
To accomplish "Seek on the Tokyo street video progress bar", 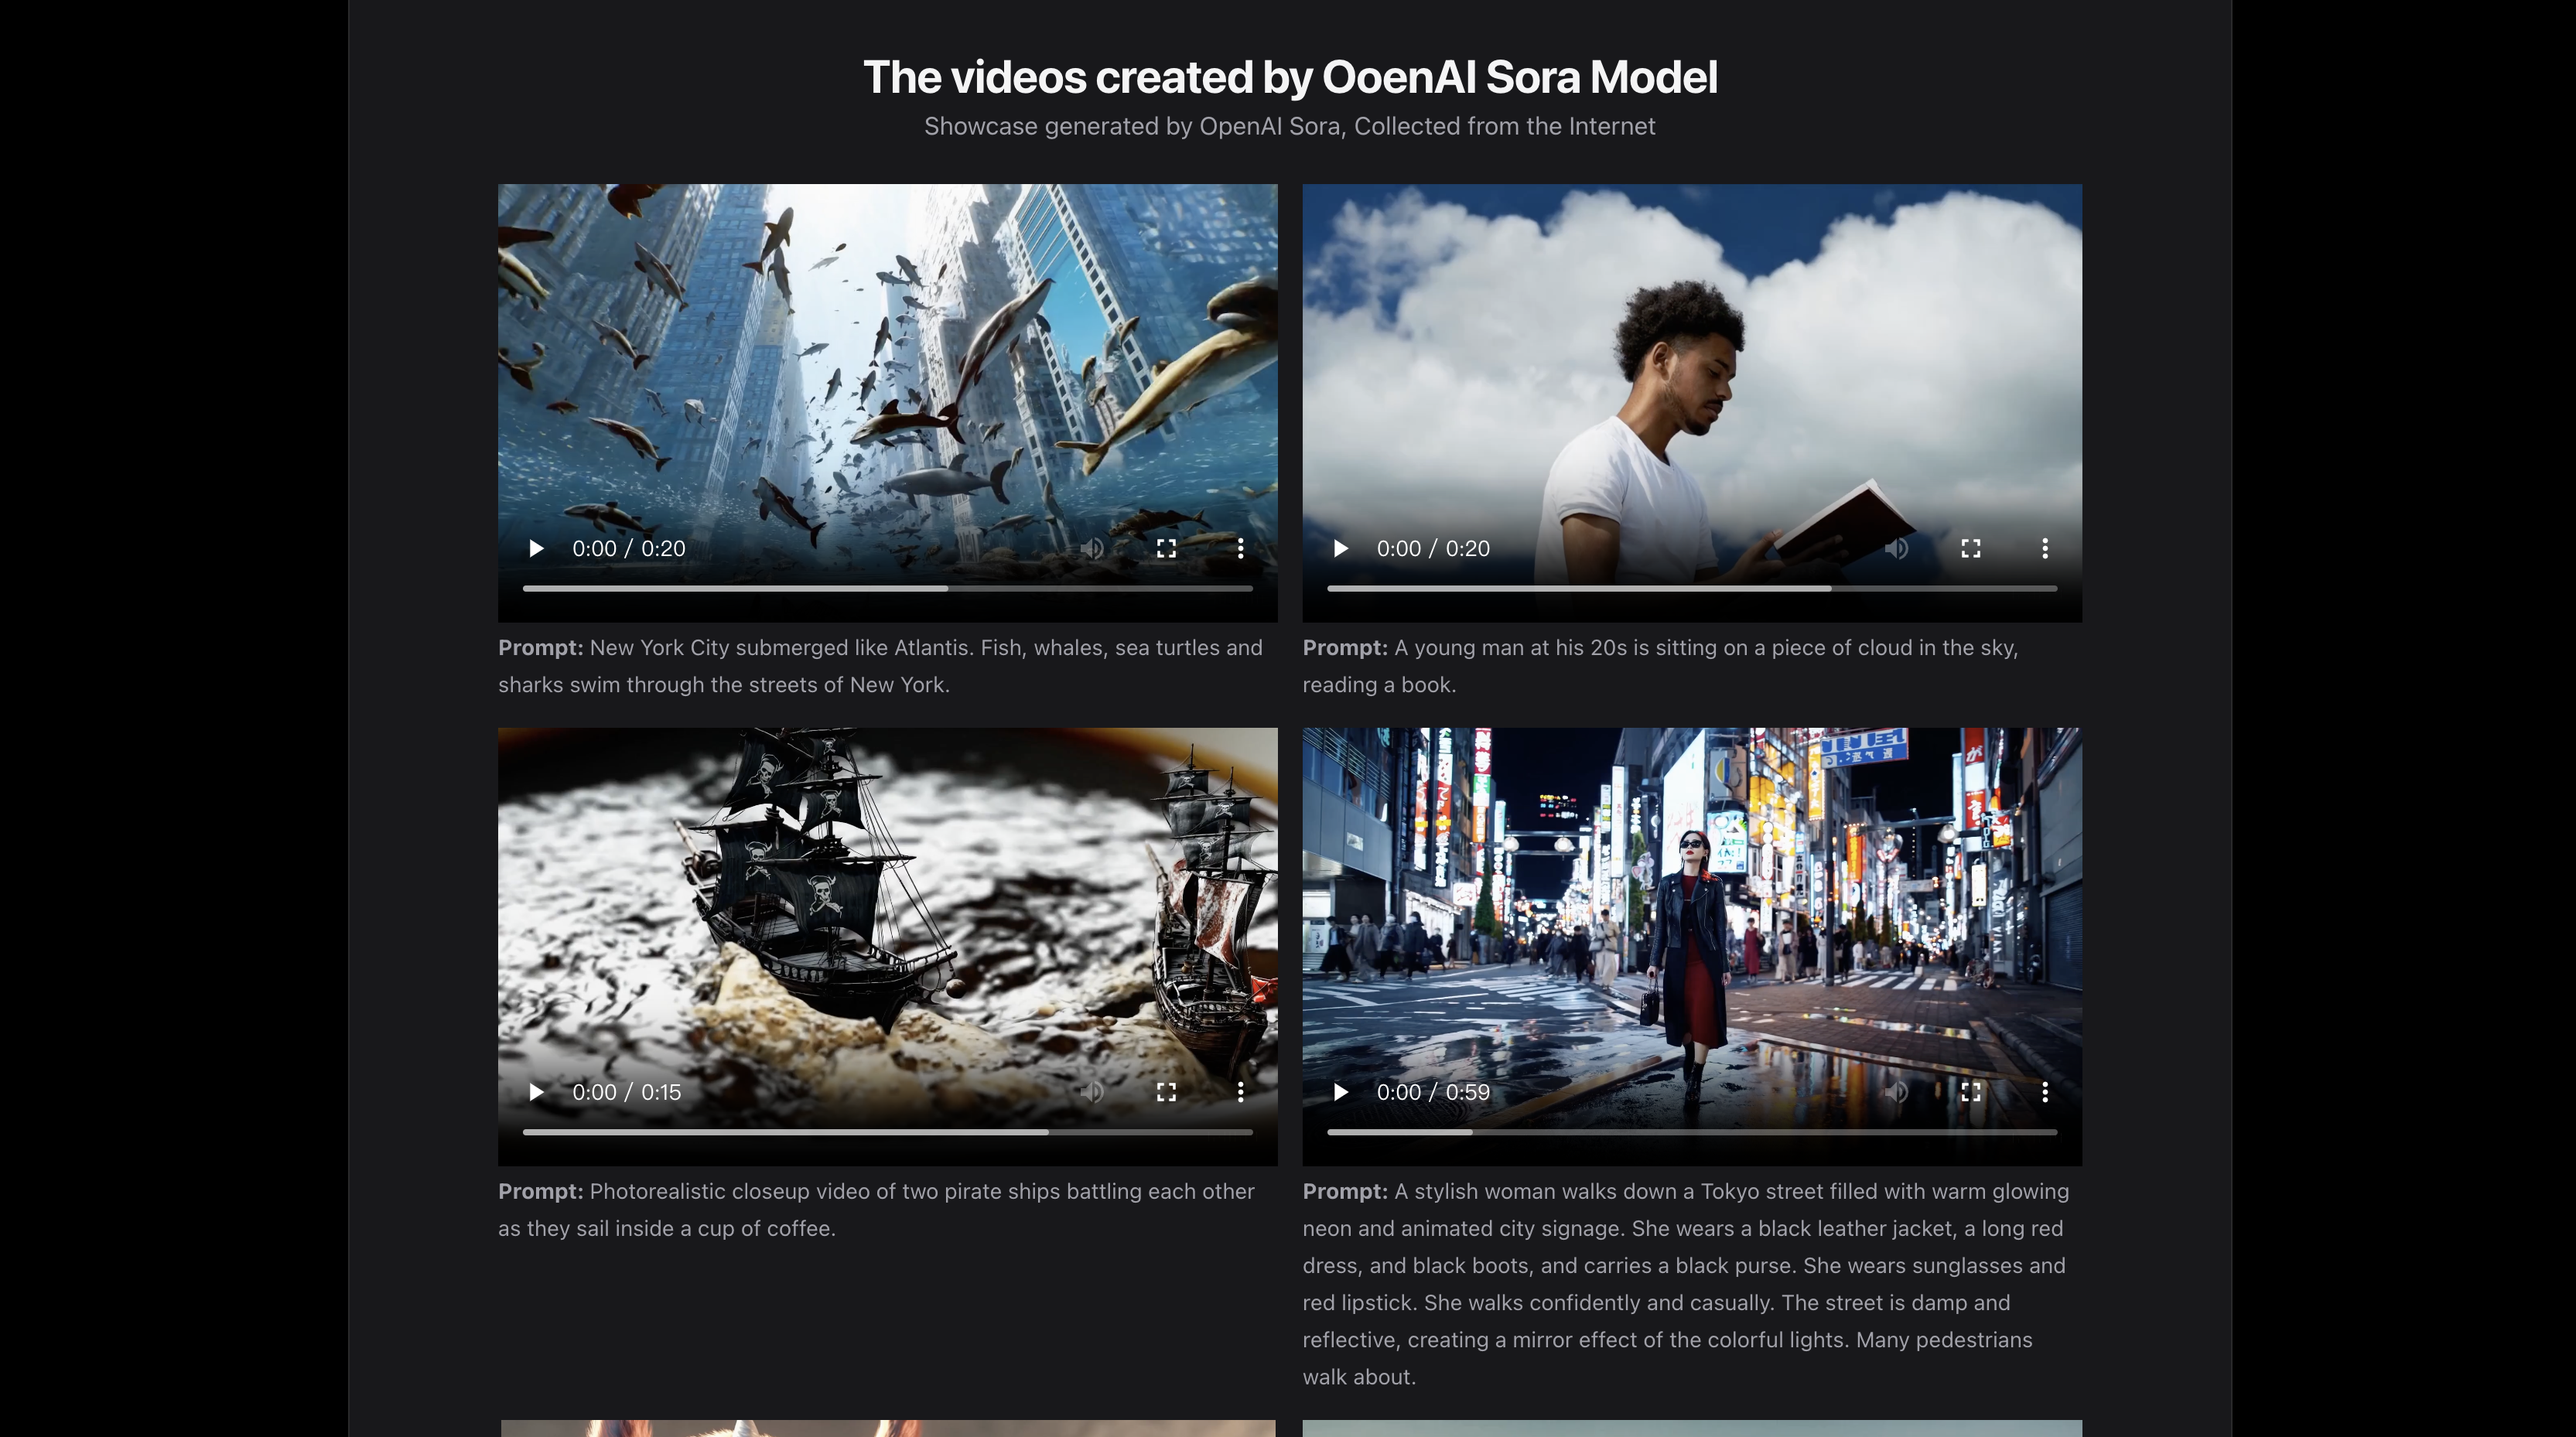I will pos(1691,1132).
